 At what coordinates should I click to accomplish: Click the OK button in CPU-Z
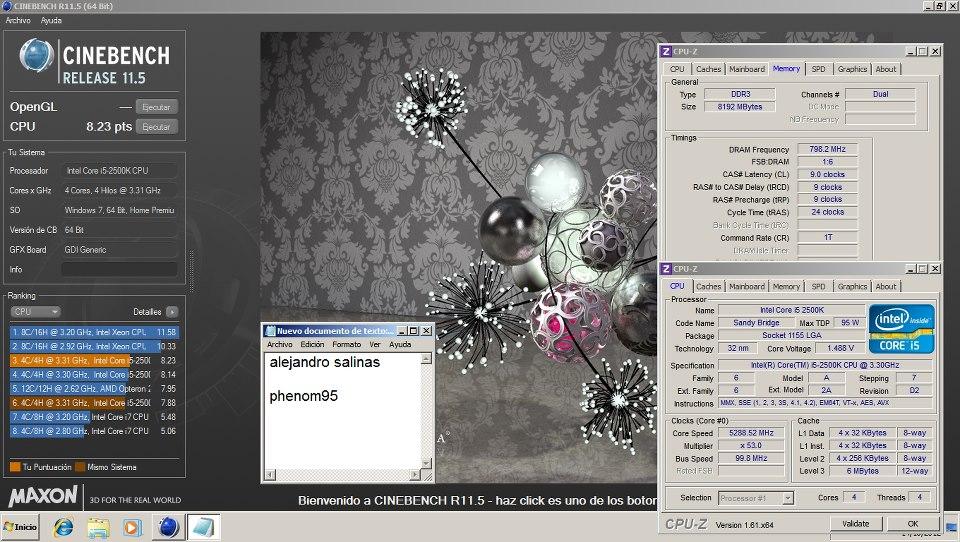(x=912, y=524)
